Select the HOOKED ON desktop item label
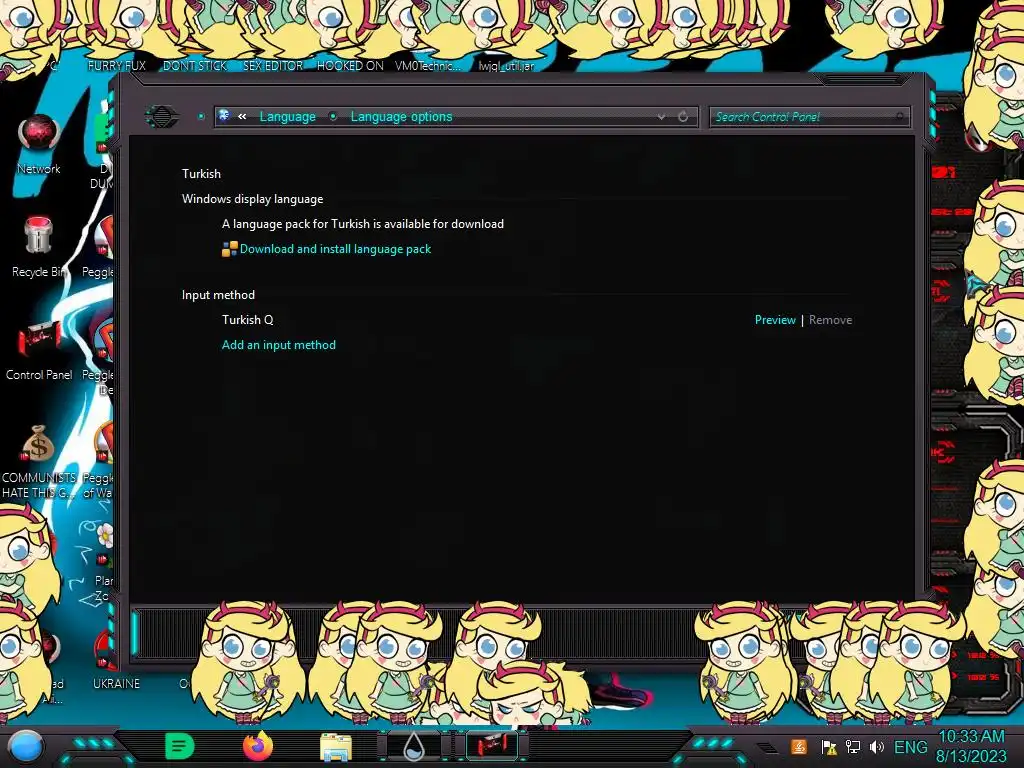1024x768 pixels. coord(350,66)
